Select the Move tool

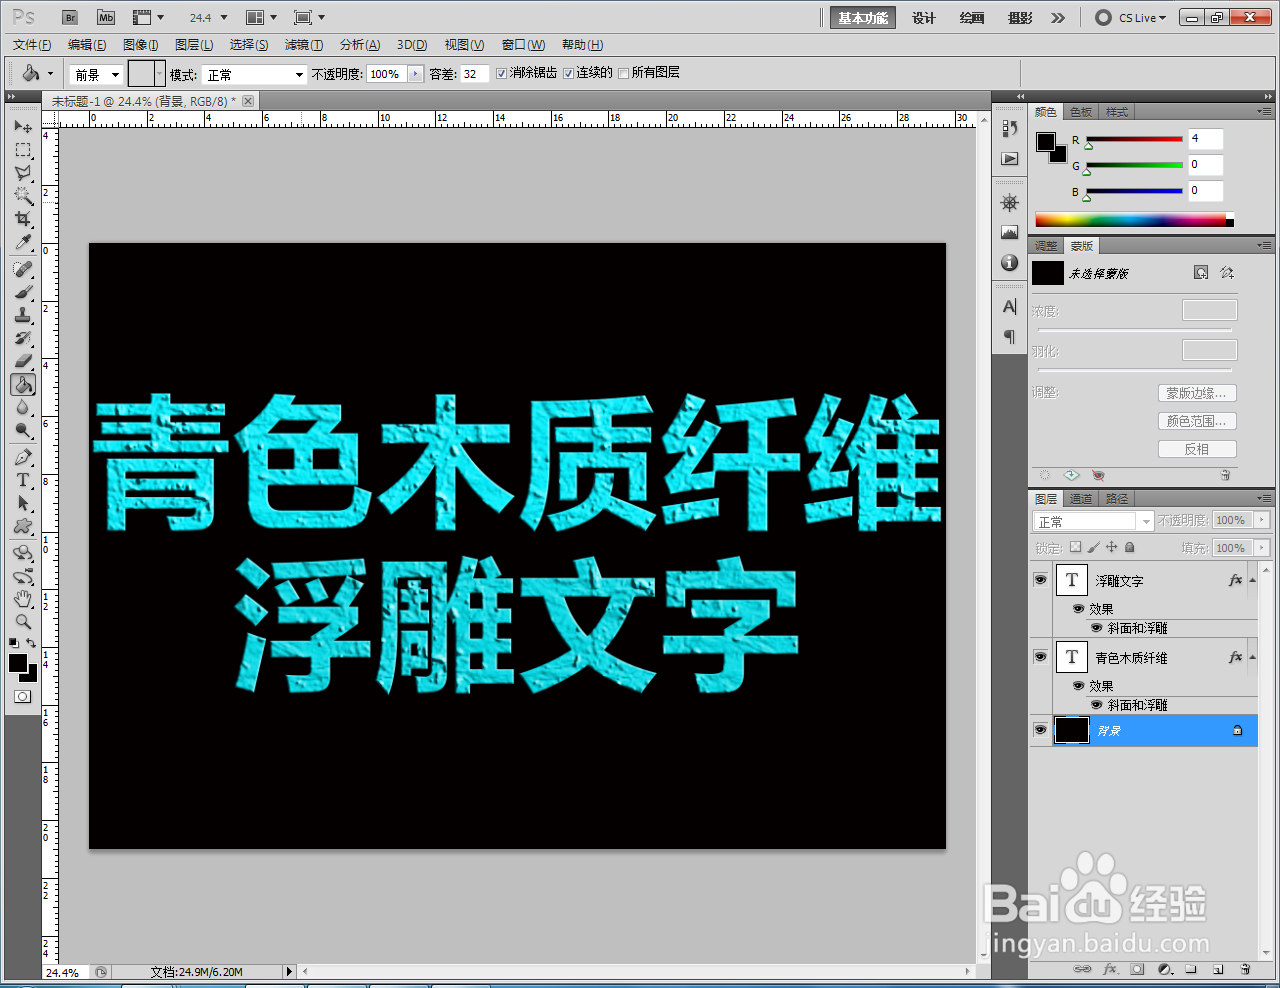pos(22,126)
